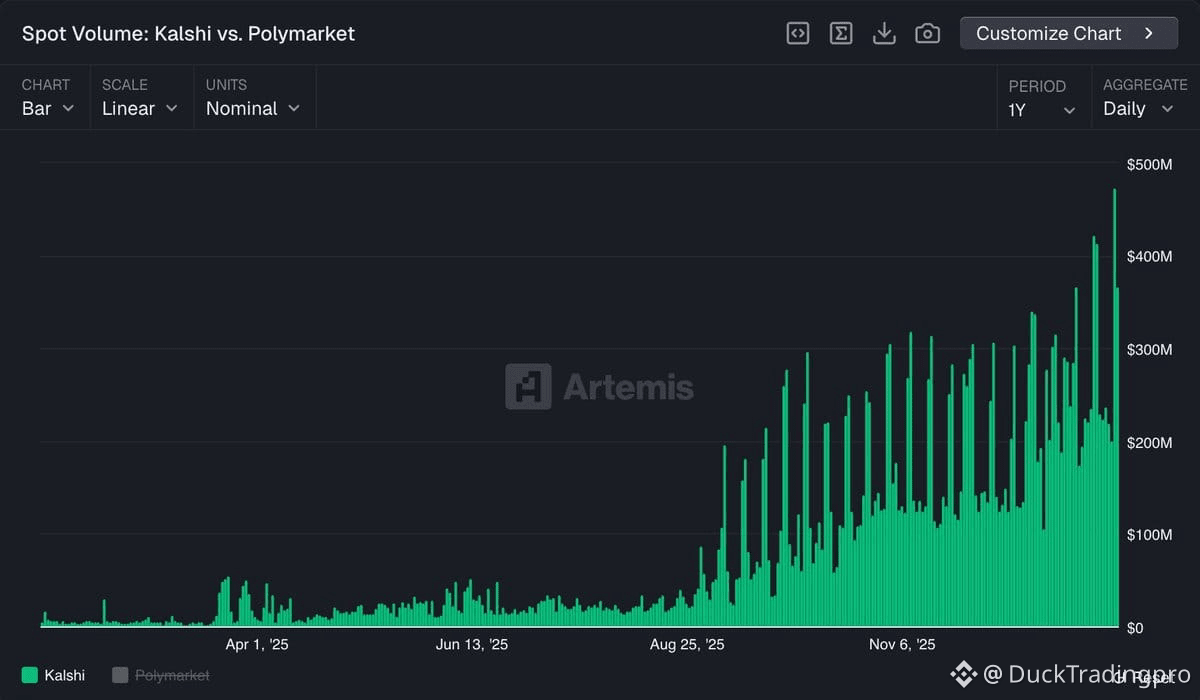Image resolution: width=1200 pixels, height=700 pixels.
Task: Take a chart screenshot with camera icon
Action: tap(928, 33)
